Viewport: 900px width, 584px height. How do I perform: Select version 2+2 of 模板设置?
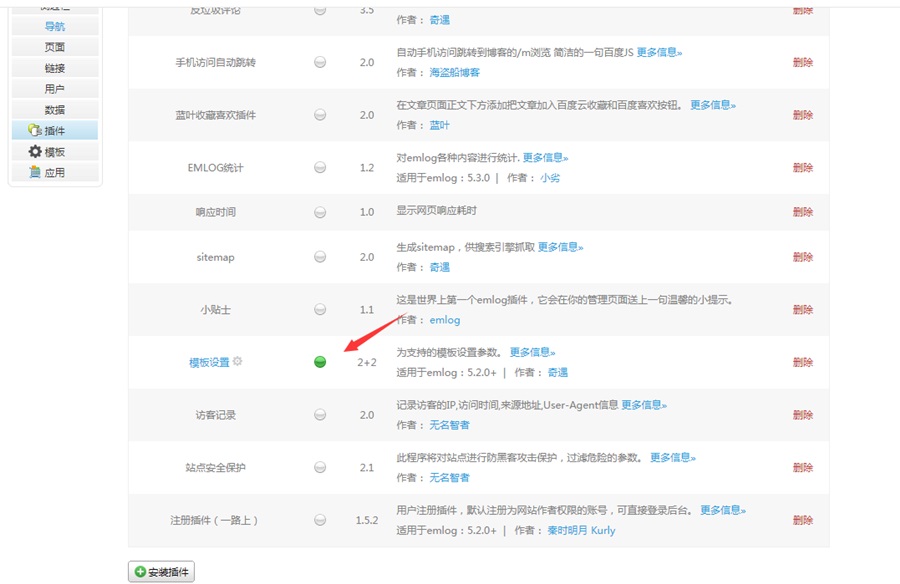[367, 362]
